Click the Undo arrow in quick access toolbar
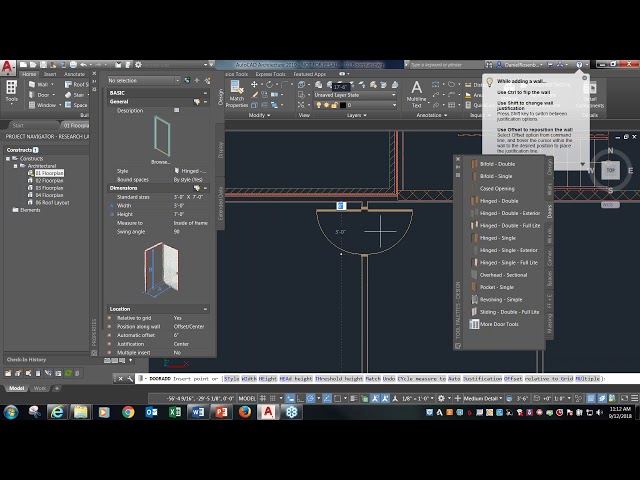 84,64
